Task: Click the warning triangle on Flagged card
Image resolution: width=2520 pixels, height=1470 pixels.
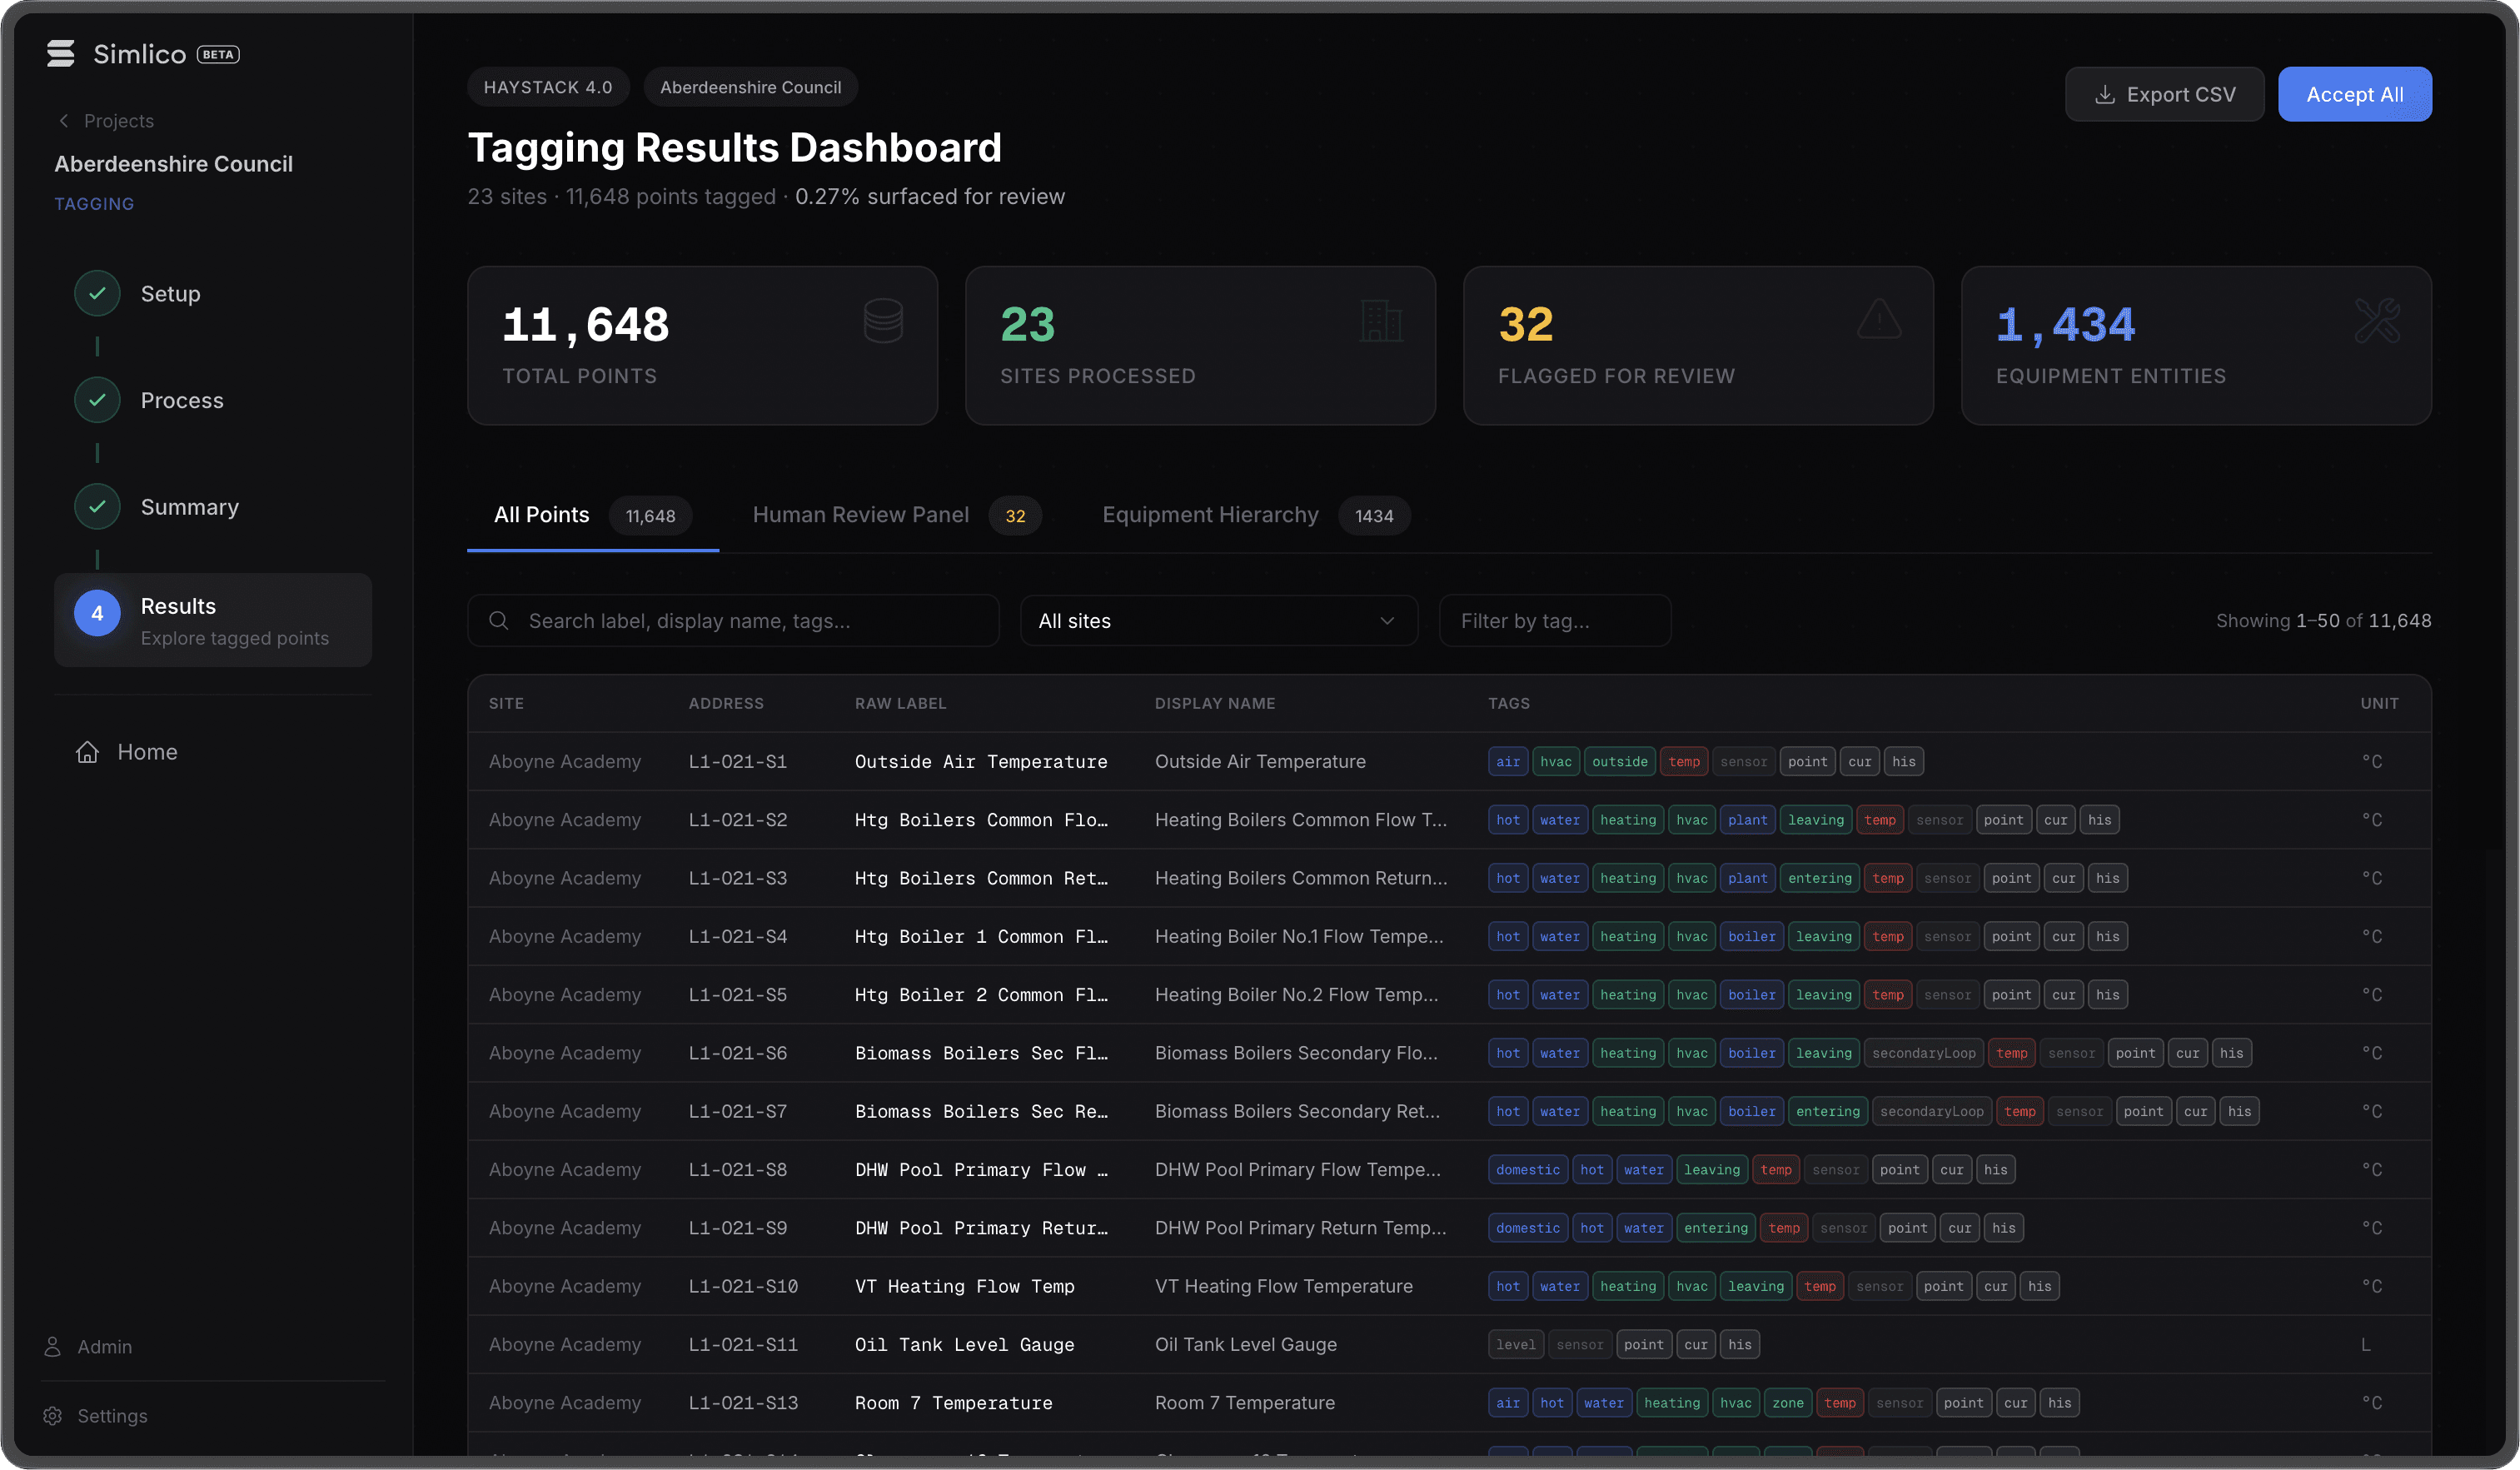Action: click(1879, 321)
